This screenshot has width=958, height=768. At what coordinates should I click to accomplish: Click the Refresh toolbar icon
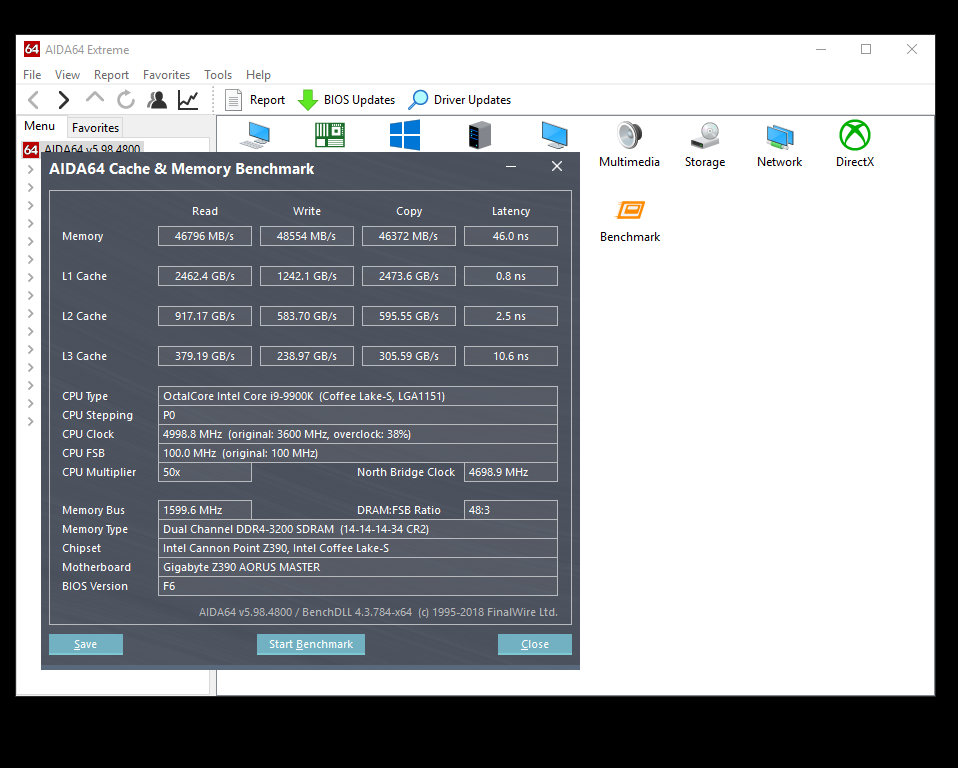(126, 100)
